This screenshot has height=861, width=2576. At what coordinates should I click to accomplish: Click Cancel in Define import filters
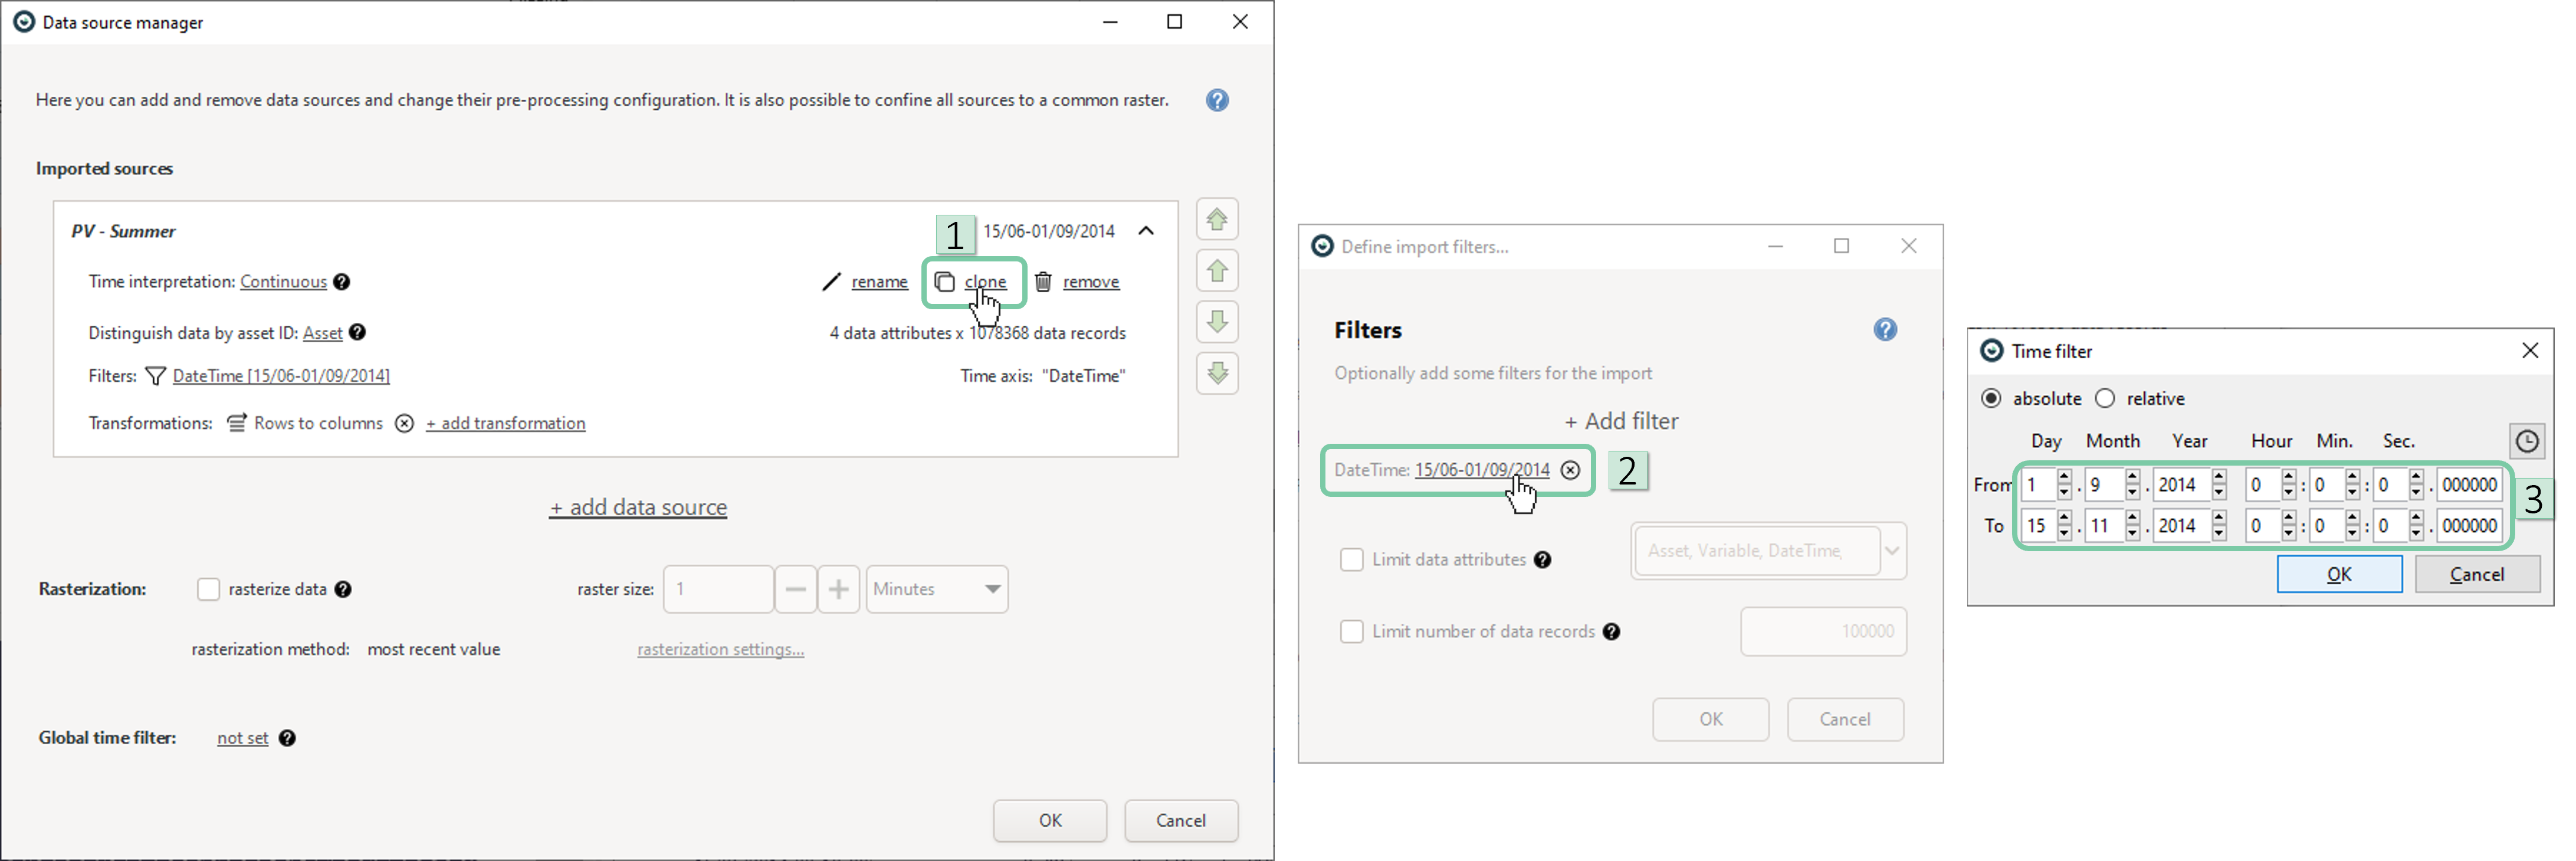tap(1845, 719)
